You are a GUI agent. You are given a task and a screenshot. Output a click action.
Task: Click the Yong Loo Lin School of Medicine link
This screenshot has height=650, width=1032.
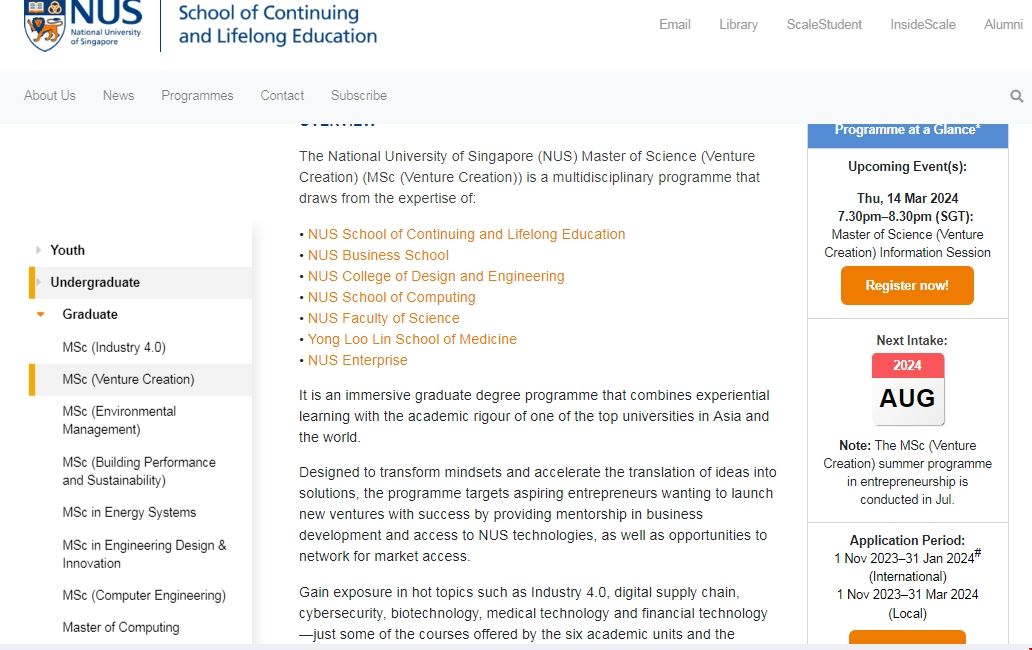point(412,339)
